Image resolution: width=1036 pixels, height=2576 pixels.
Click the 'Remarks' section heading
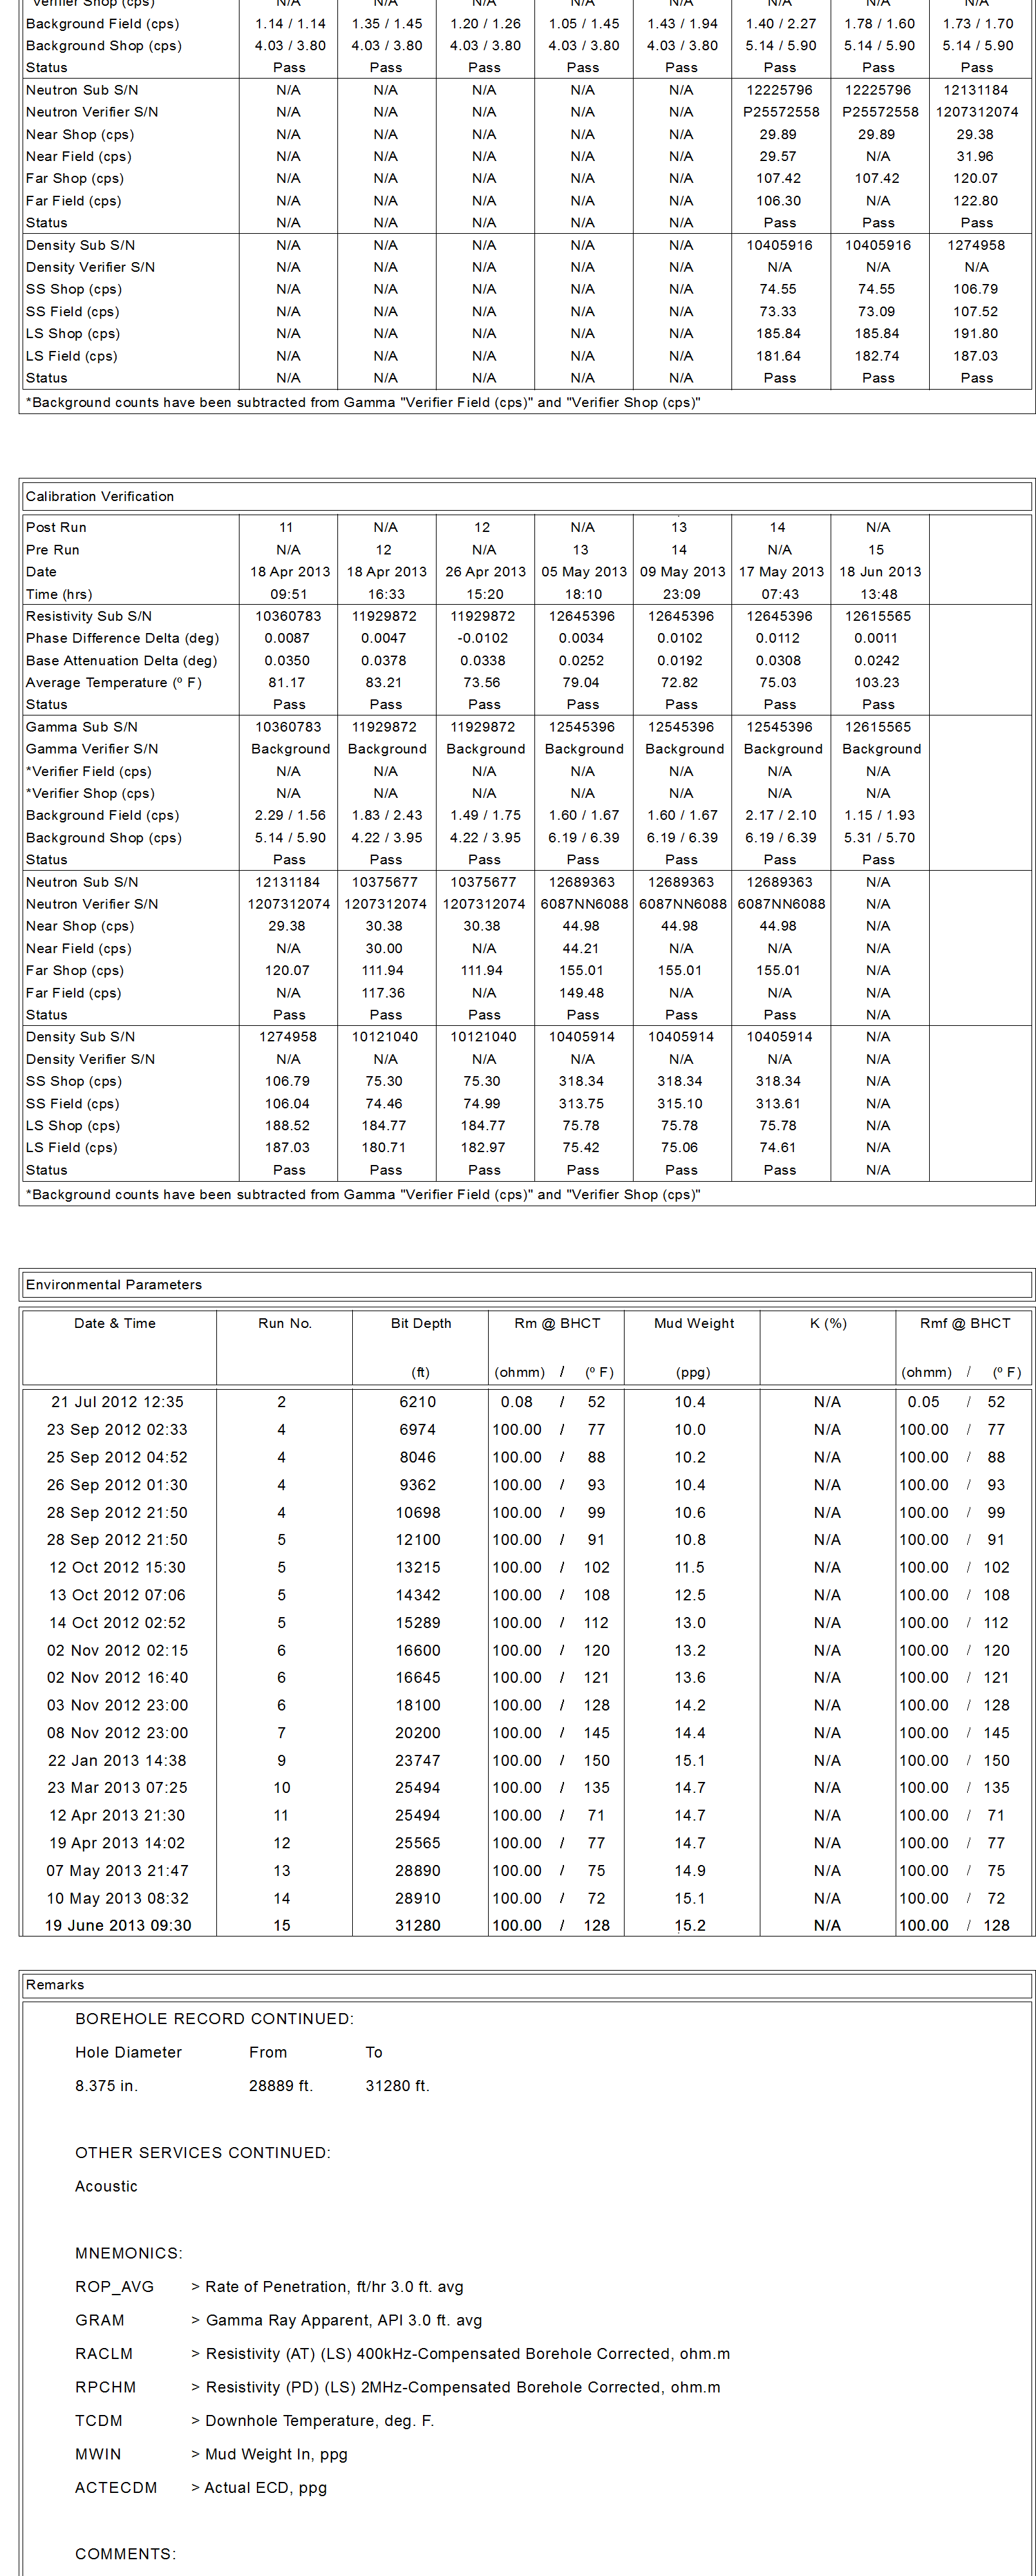pos(55,1984)
